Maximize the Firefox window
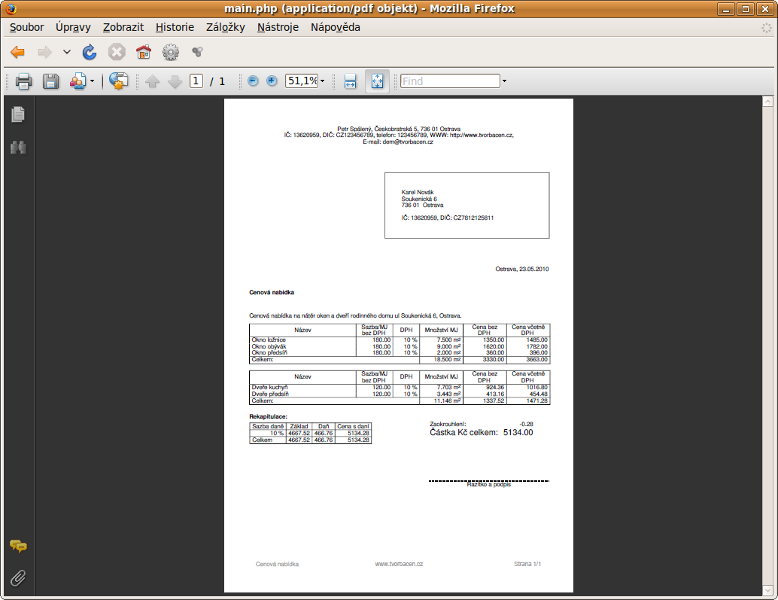The width and height of the screenshot is (778, 600). [745, 9]
